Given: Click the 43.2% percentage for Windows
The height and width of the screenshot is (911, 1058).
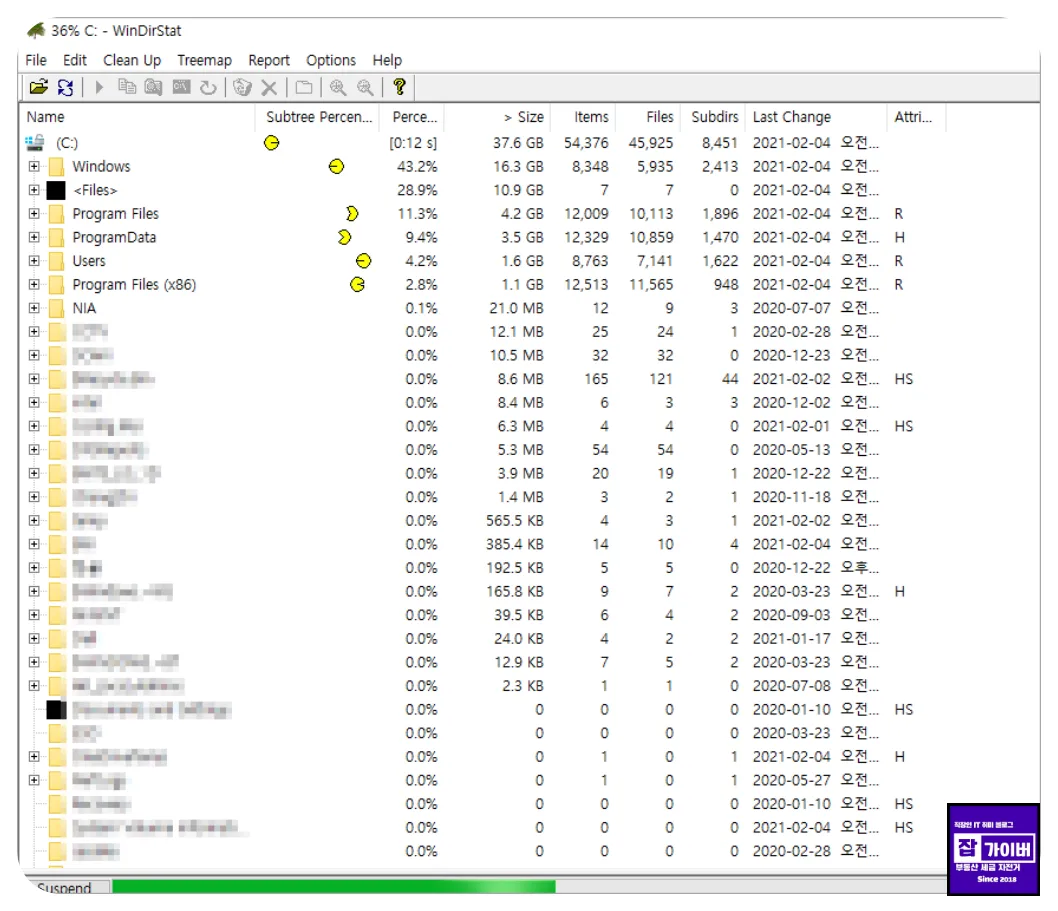Looking at the screenshot, I should pos(417,166).
